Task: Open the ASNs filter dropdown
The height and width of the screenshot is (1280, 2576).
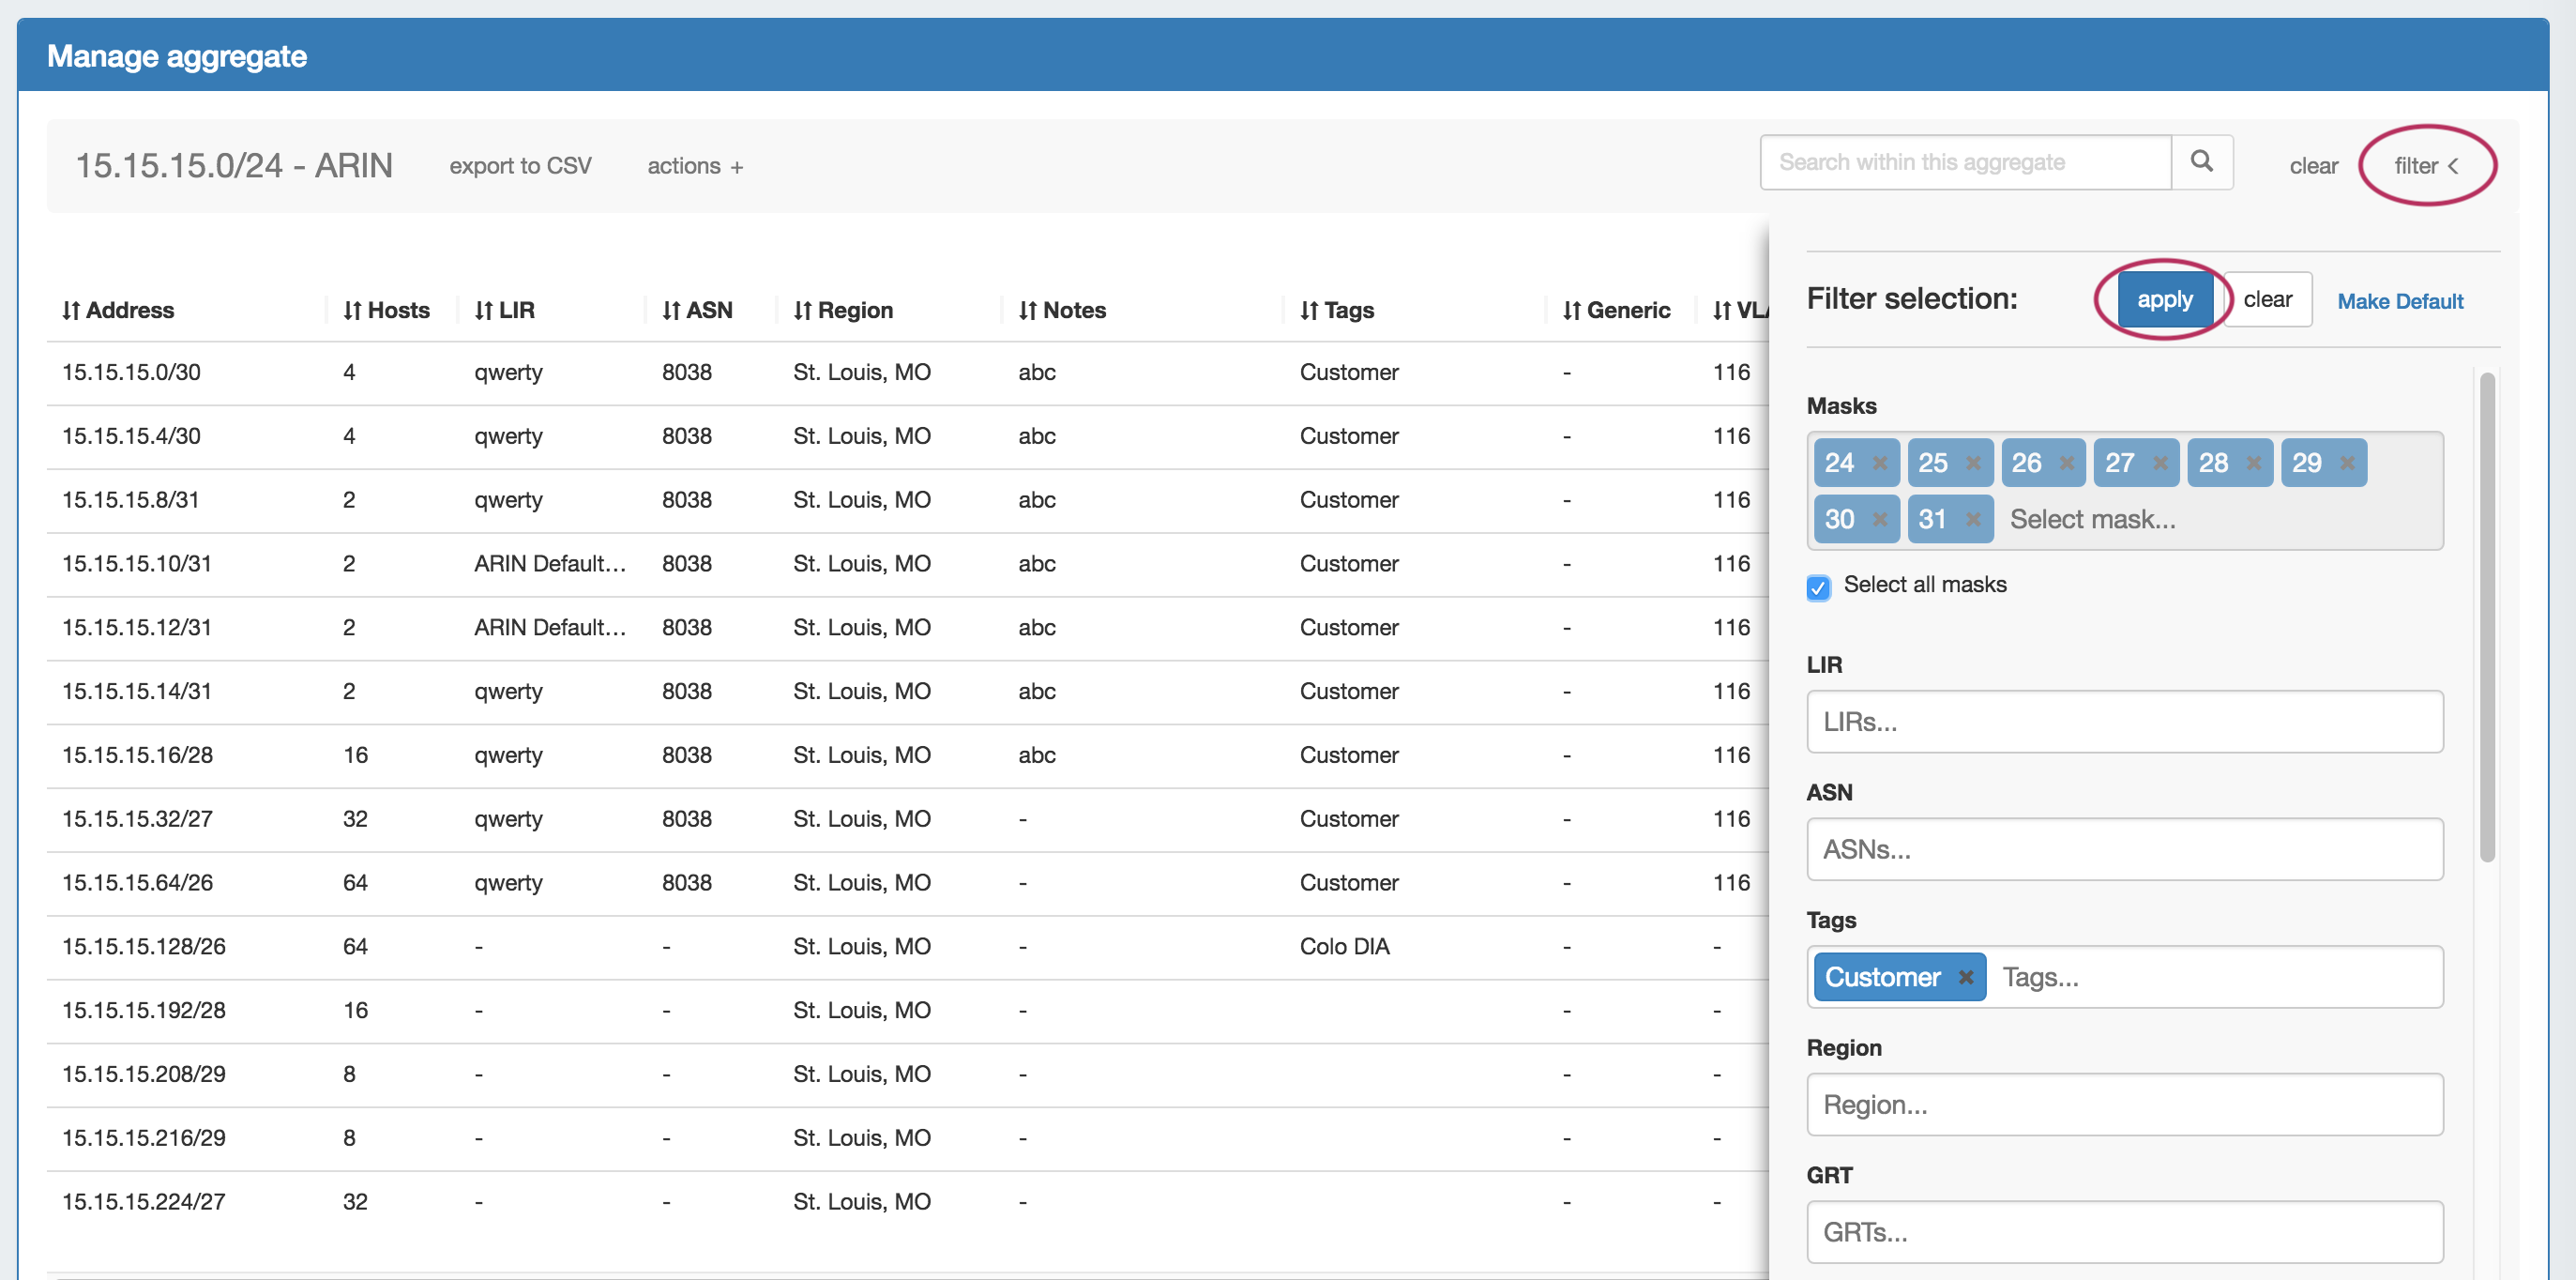Action: (x=2124, y=849)
